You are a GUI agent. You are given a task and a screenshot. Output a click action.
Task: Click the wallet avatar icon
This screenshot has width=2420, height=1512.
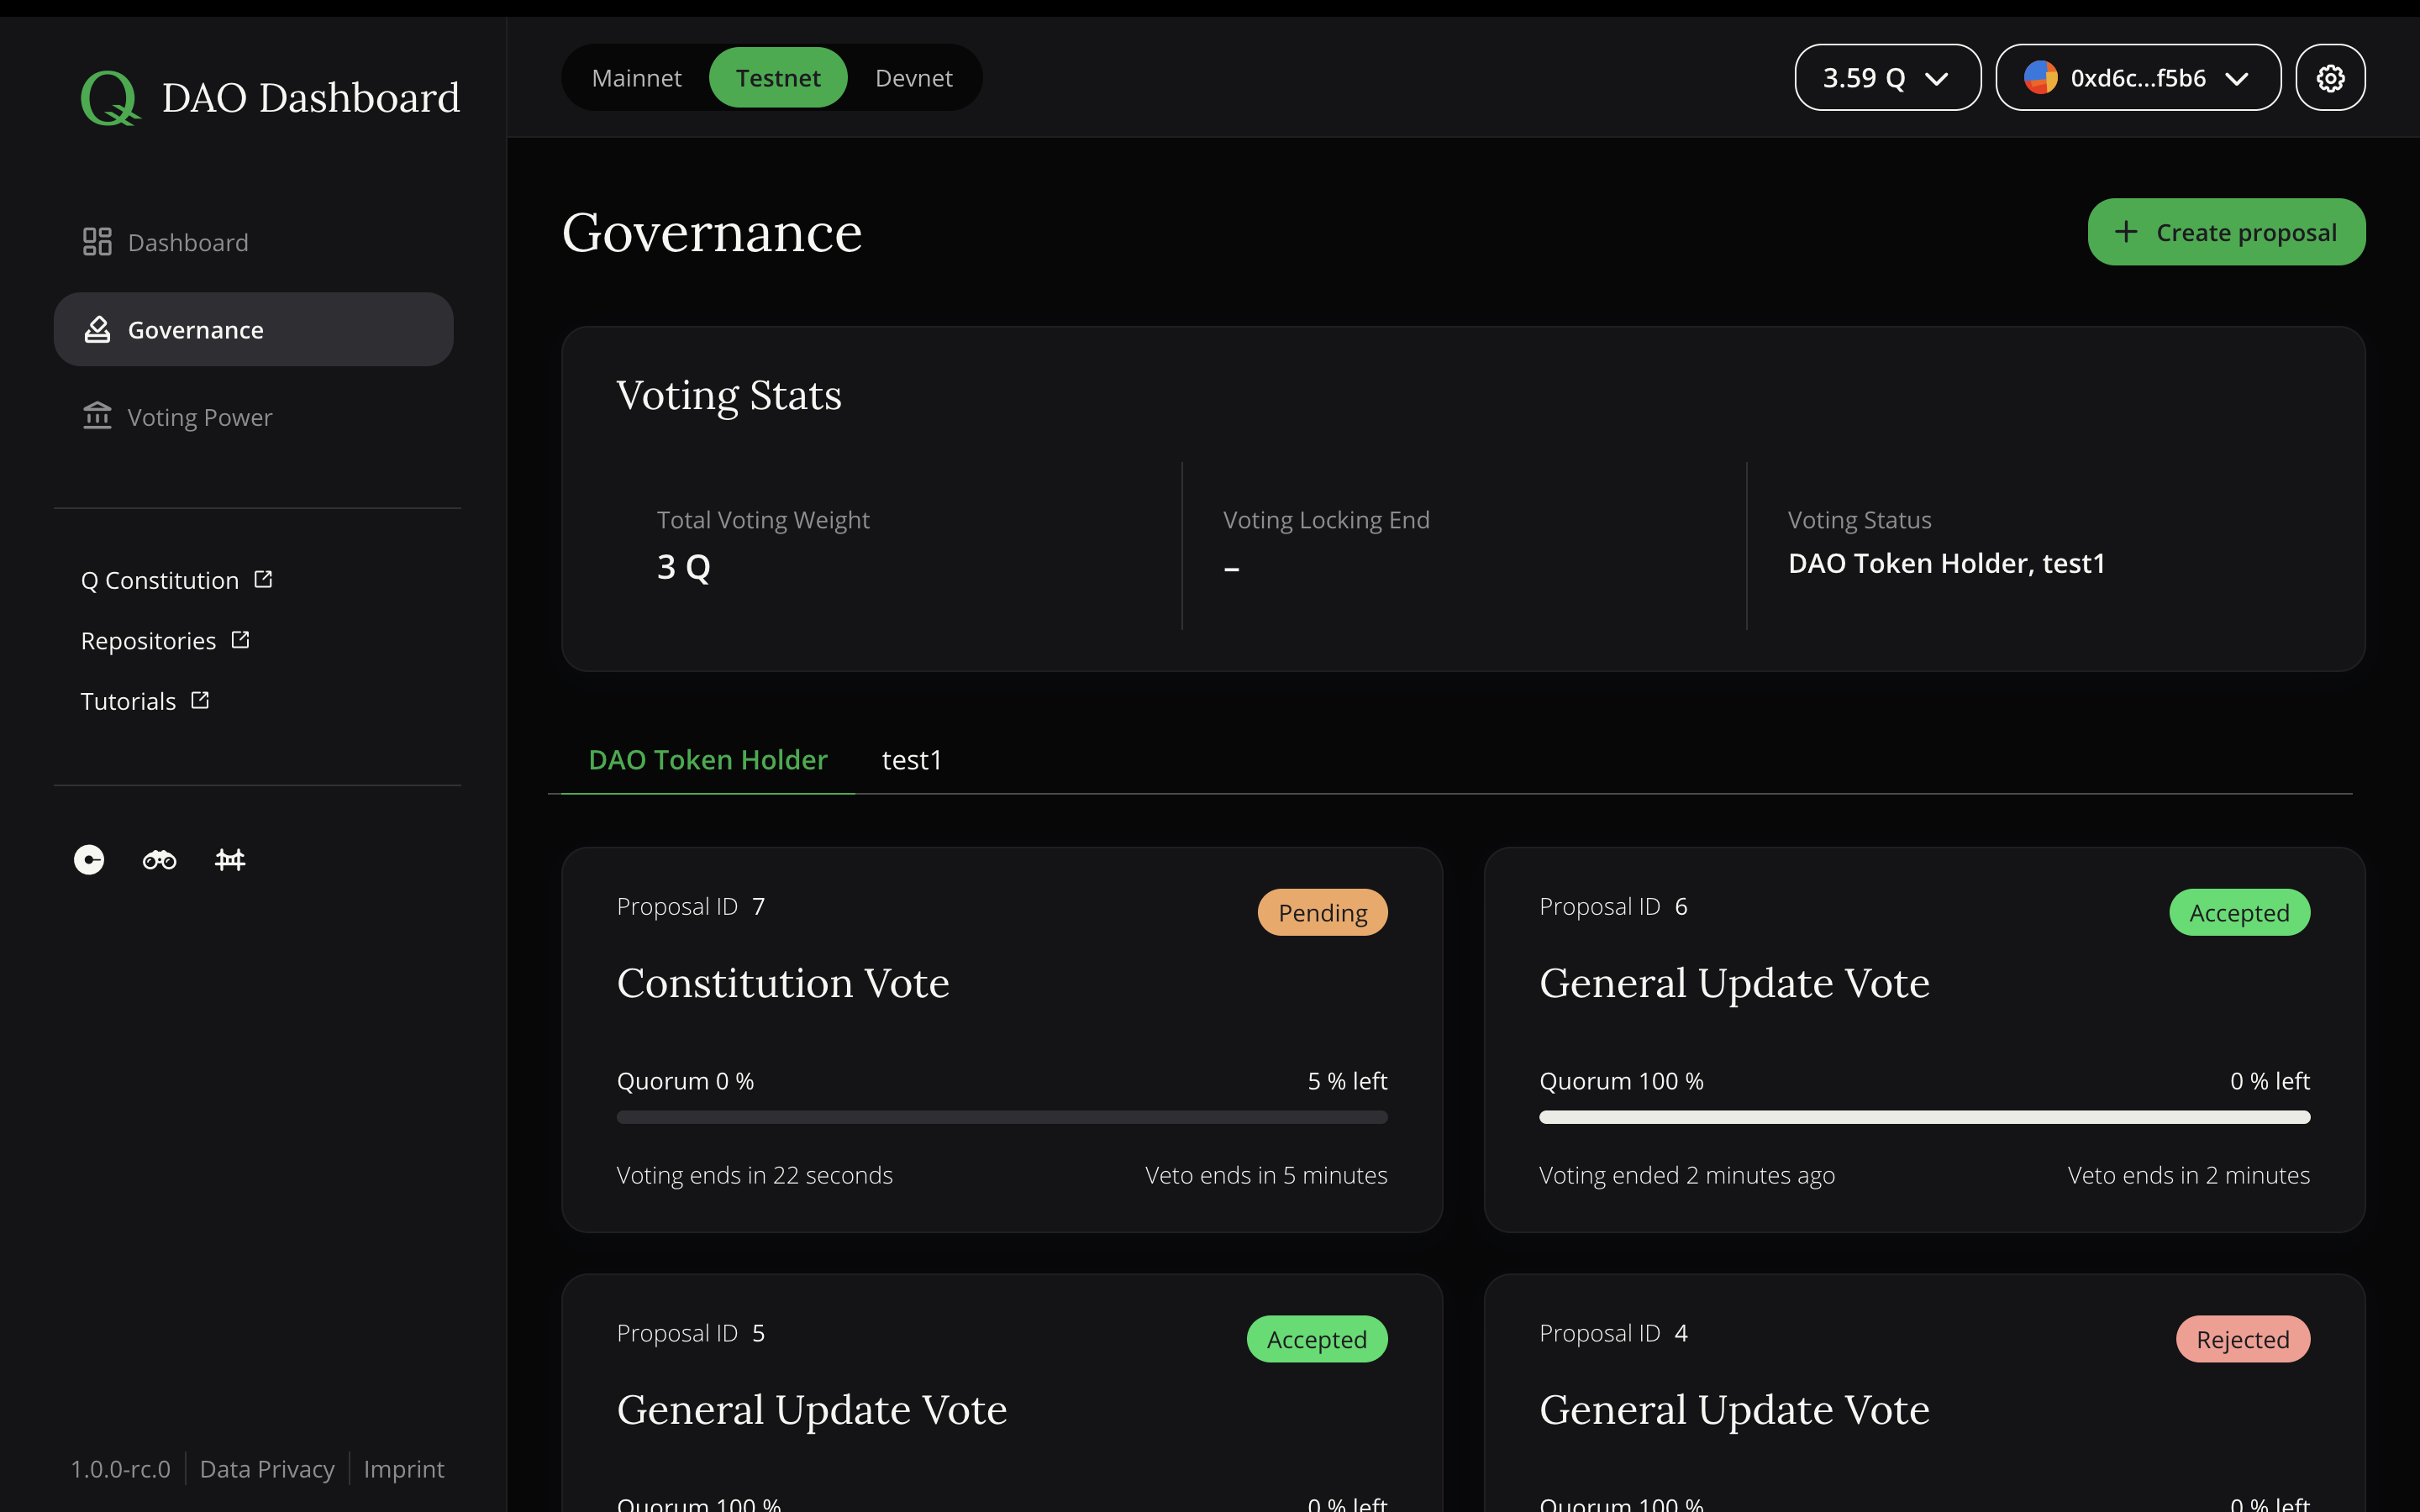(2040, 78)
